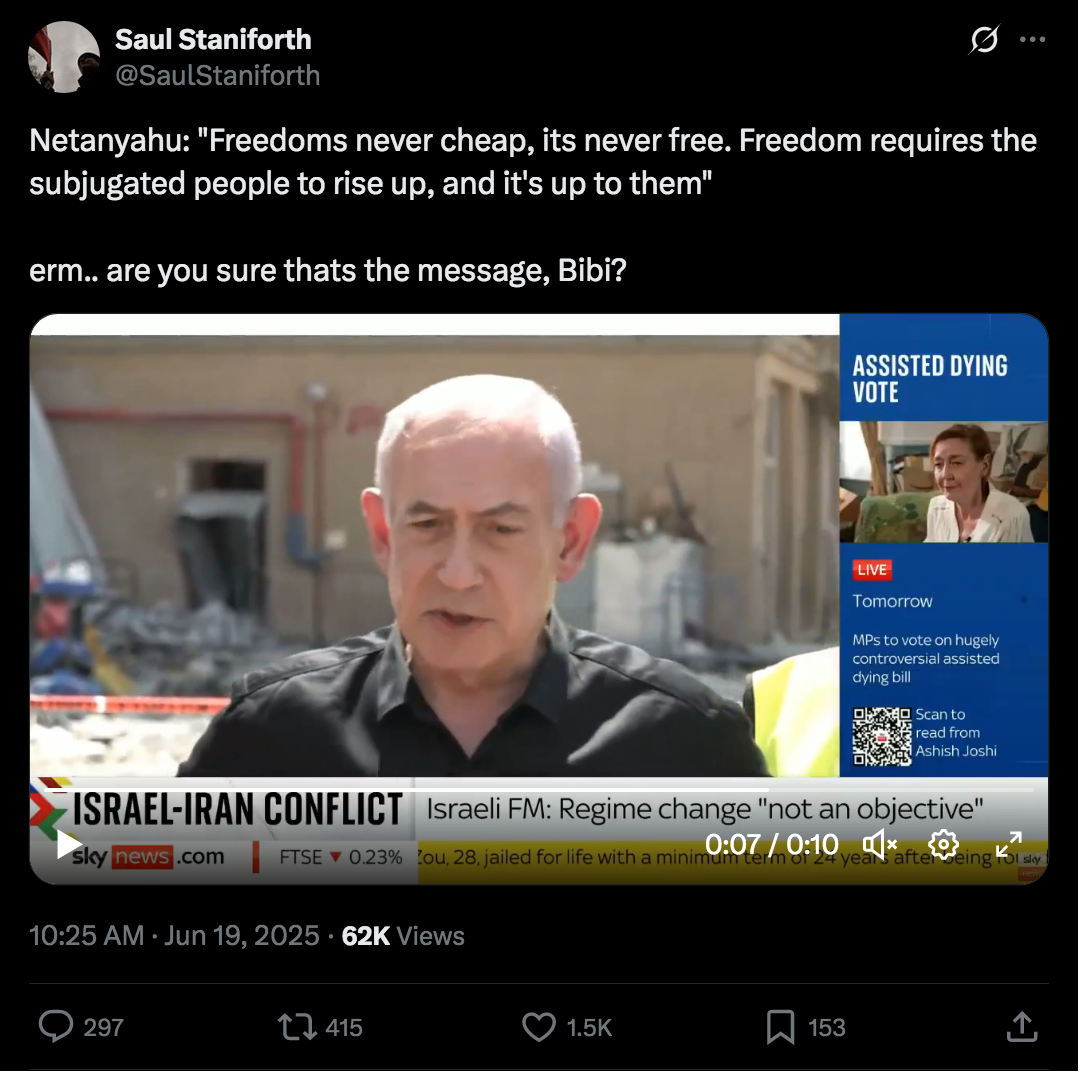Open the three-dots more options menu
Image resolution: width=1088 pixels, height=1080 pixels.
click(x=1032, y=40)
